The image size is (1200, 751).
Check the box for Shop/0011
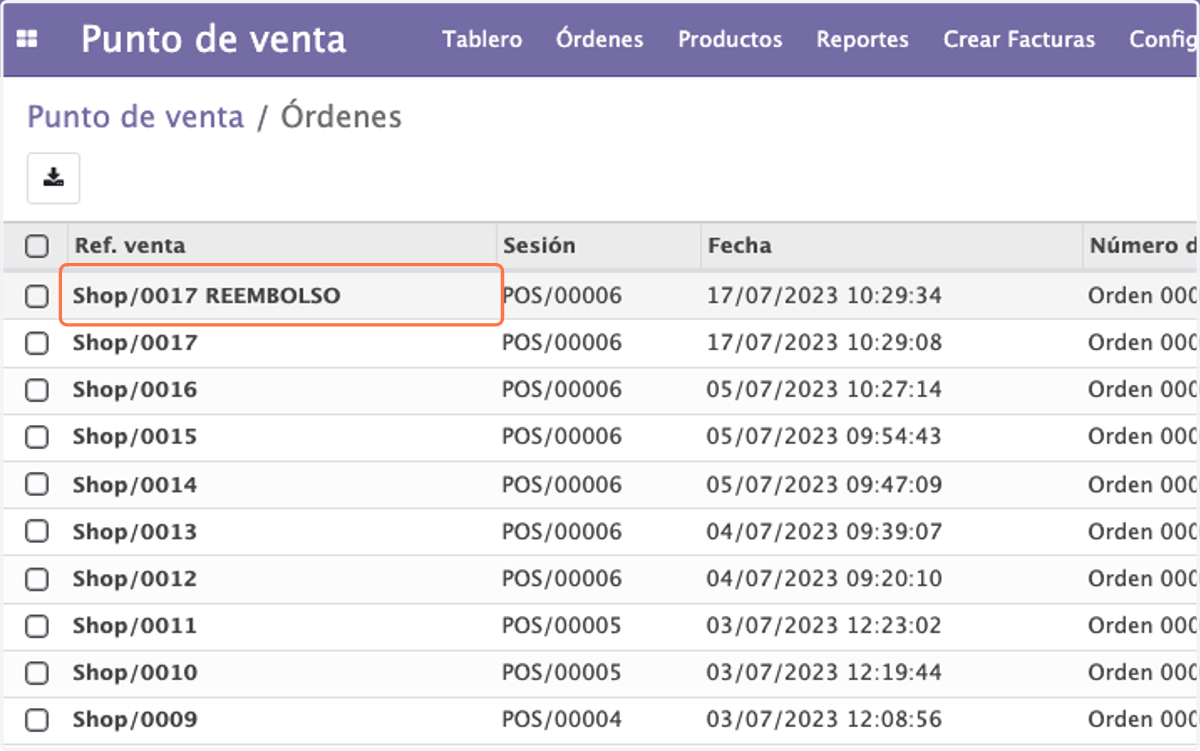(37, 626)
